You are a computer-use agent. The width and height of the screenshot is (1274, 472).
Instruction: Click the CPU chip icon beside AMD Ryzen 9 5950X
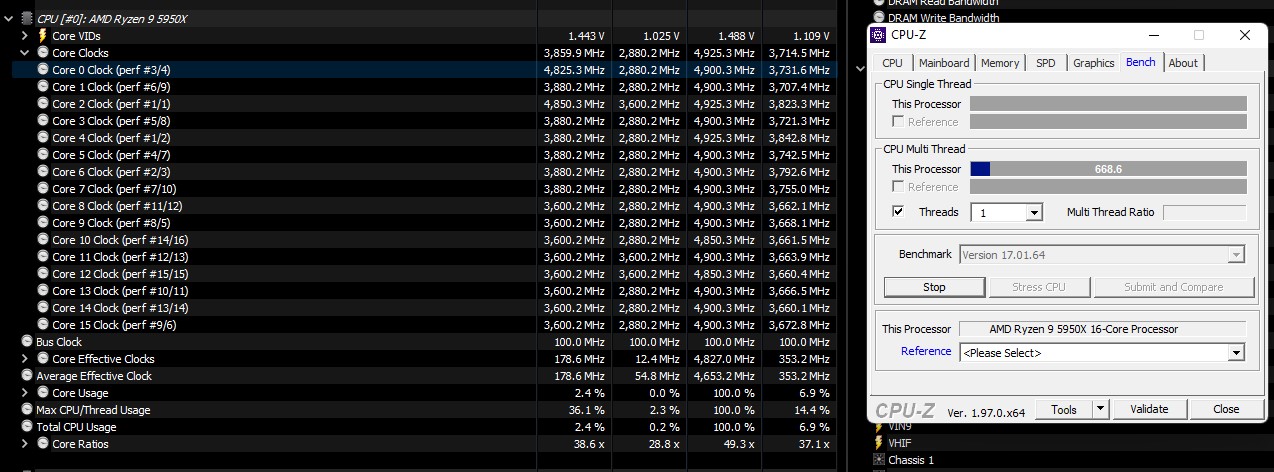pyautogui.click(x=27, y=19)
